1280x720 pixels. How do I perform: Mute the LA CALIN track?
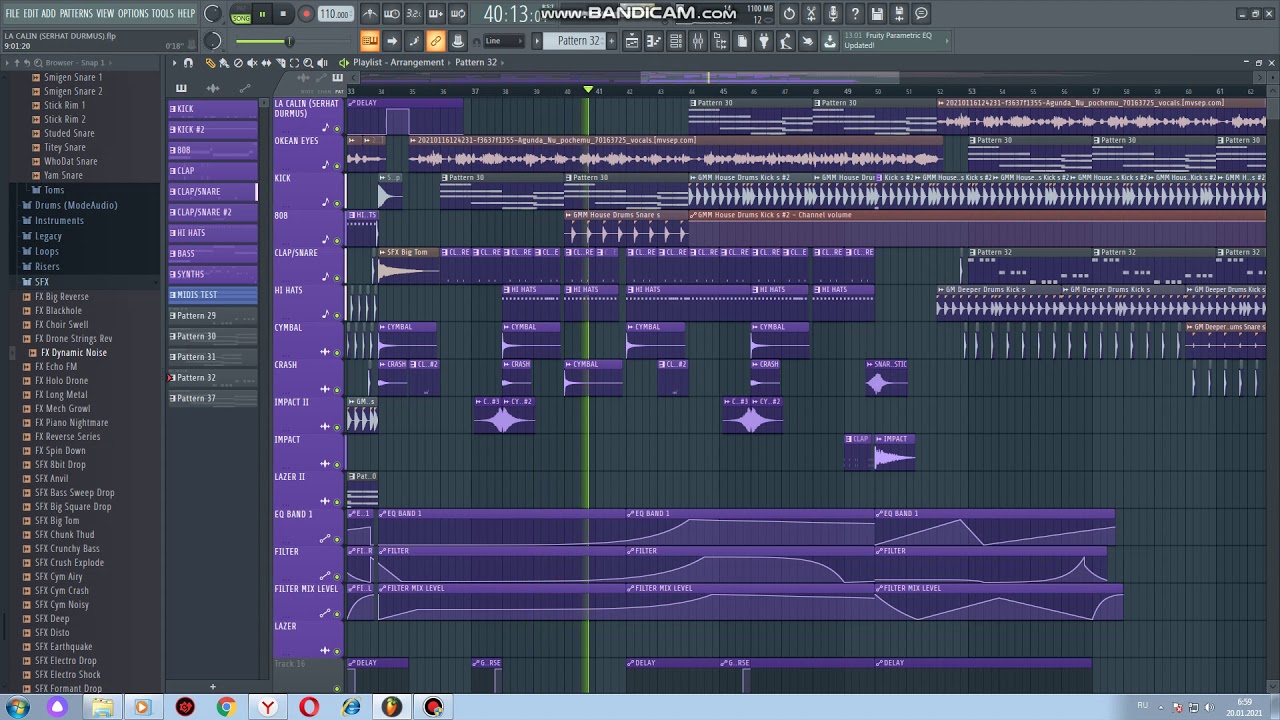tap(337, 128)
